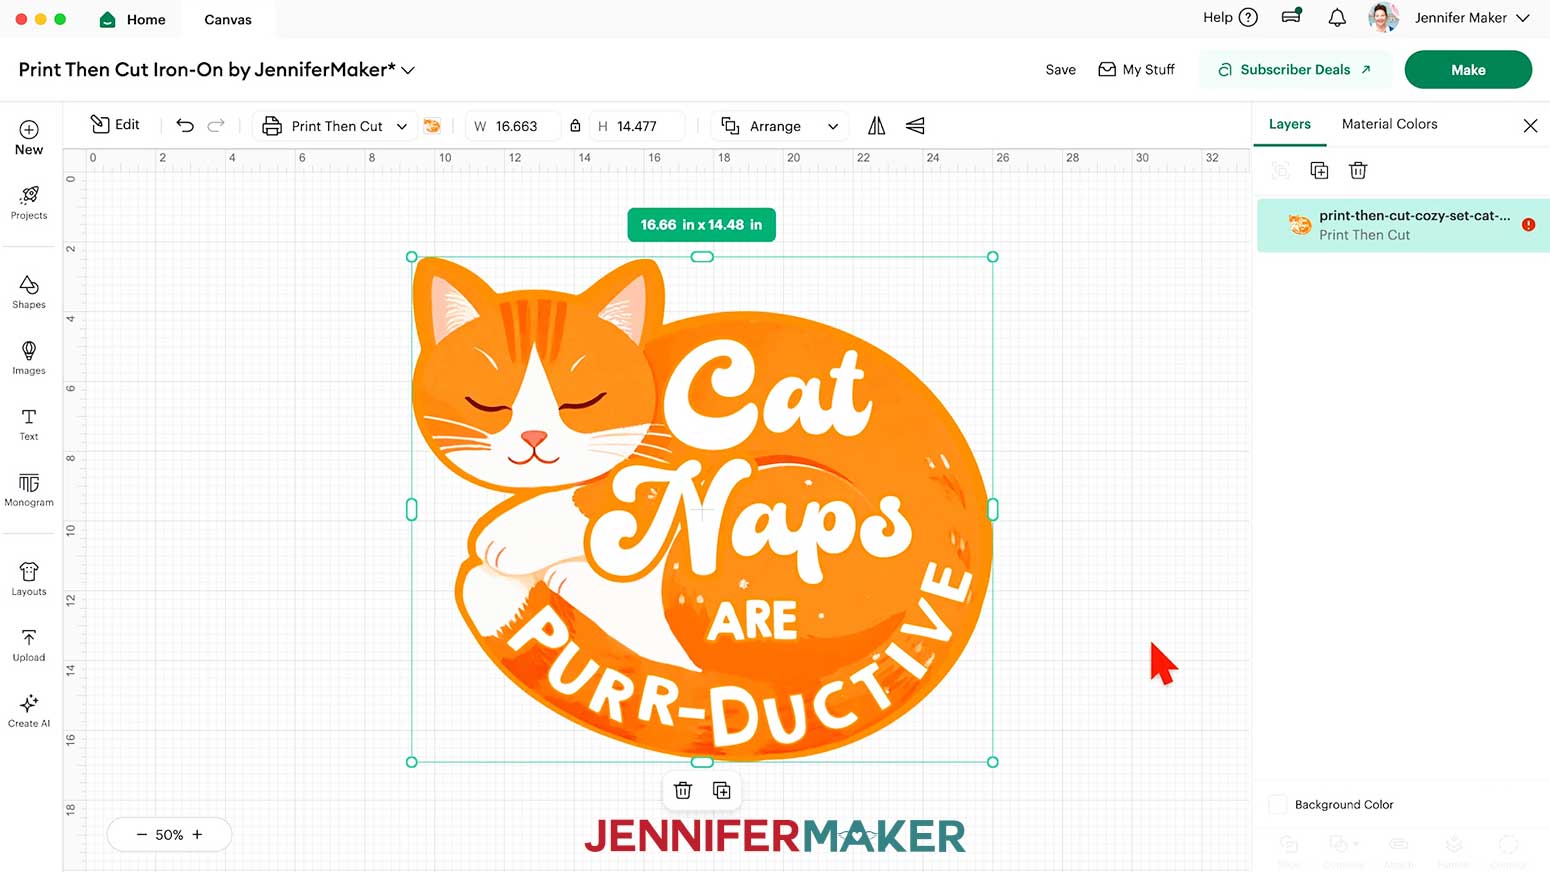
Task: Zoom out with the minus button
Action: point(142,834)
